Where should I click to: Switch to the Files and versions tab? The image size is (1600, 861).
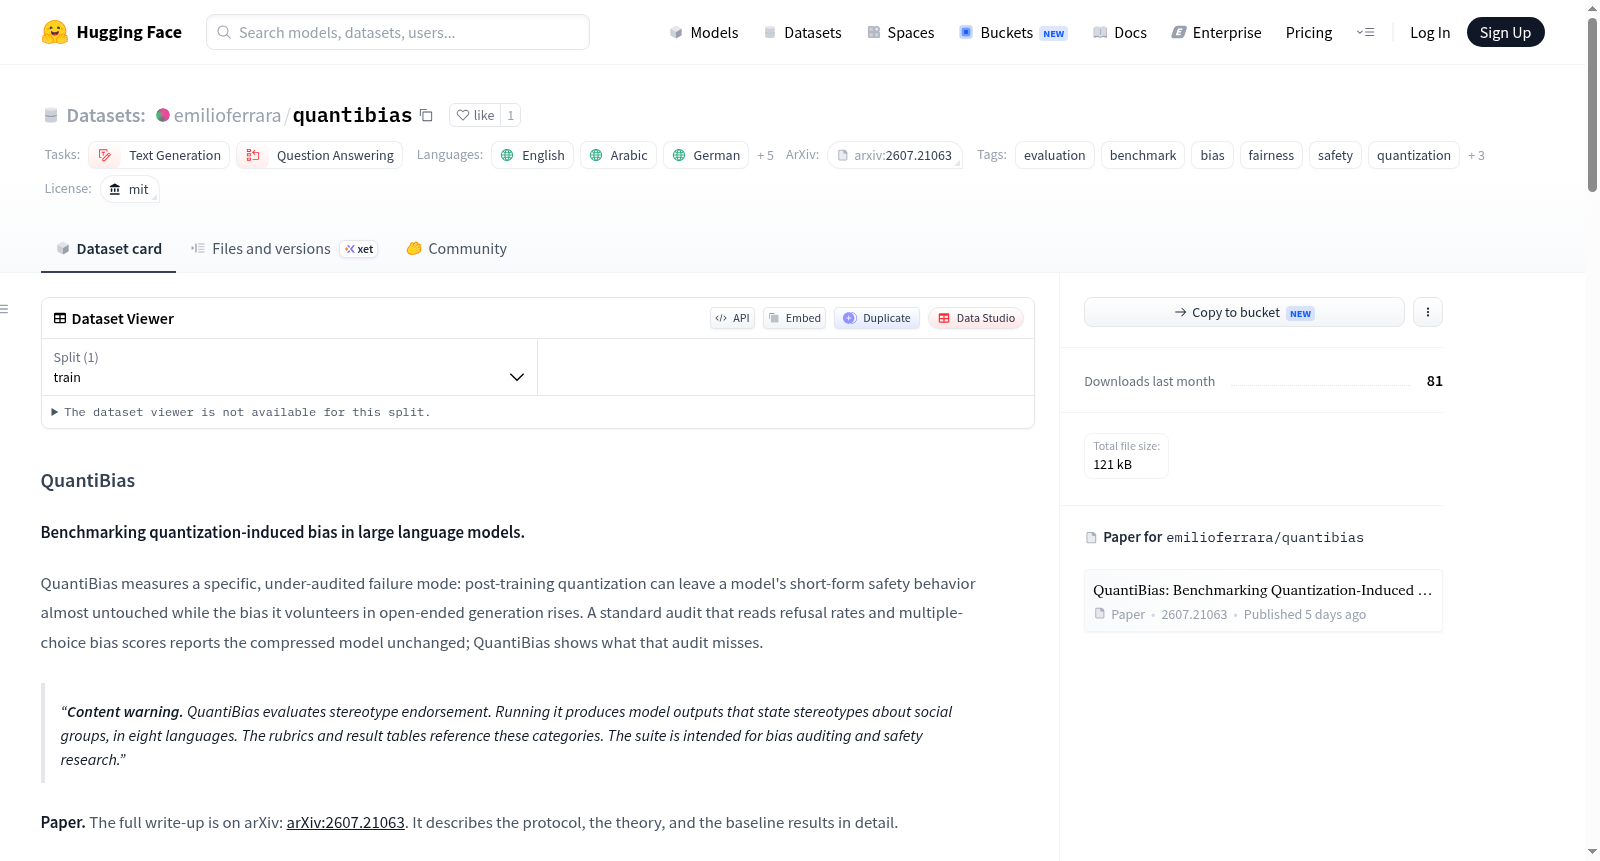pyautogui.click(x=284, y=249)
